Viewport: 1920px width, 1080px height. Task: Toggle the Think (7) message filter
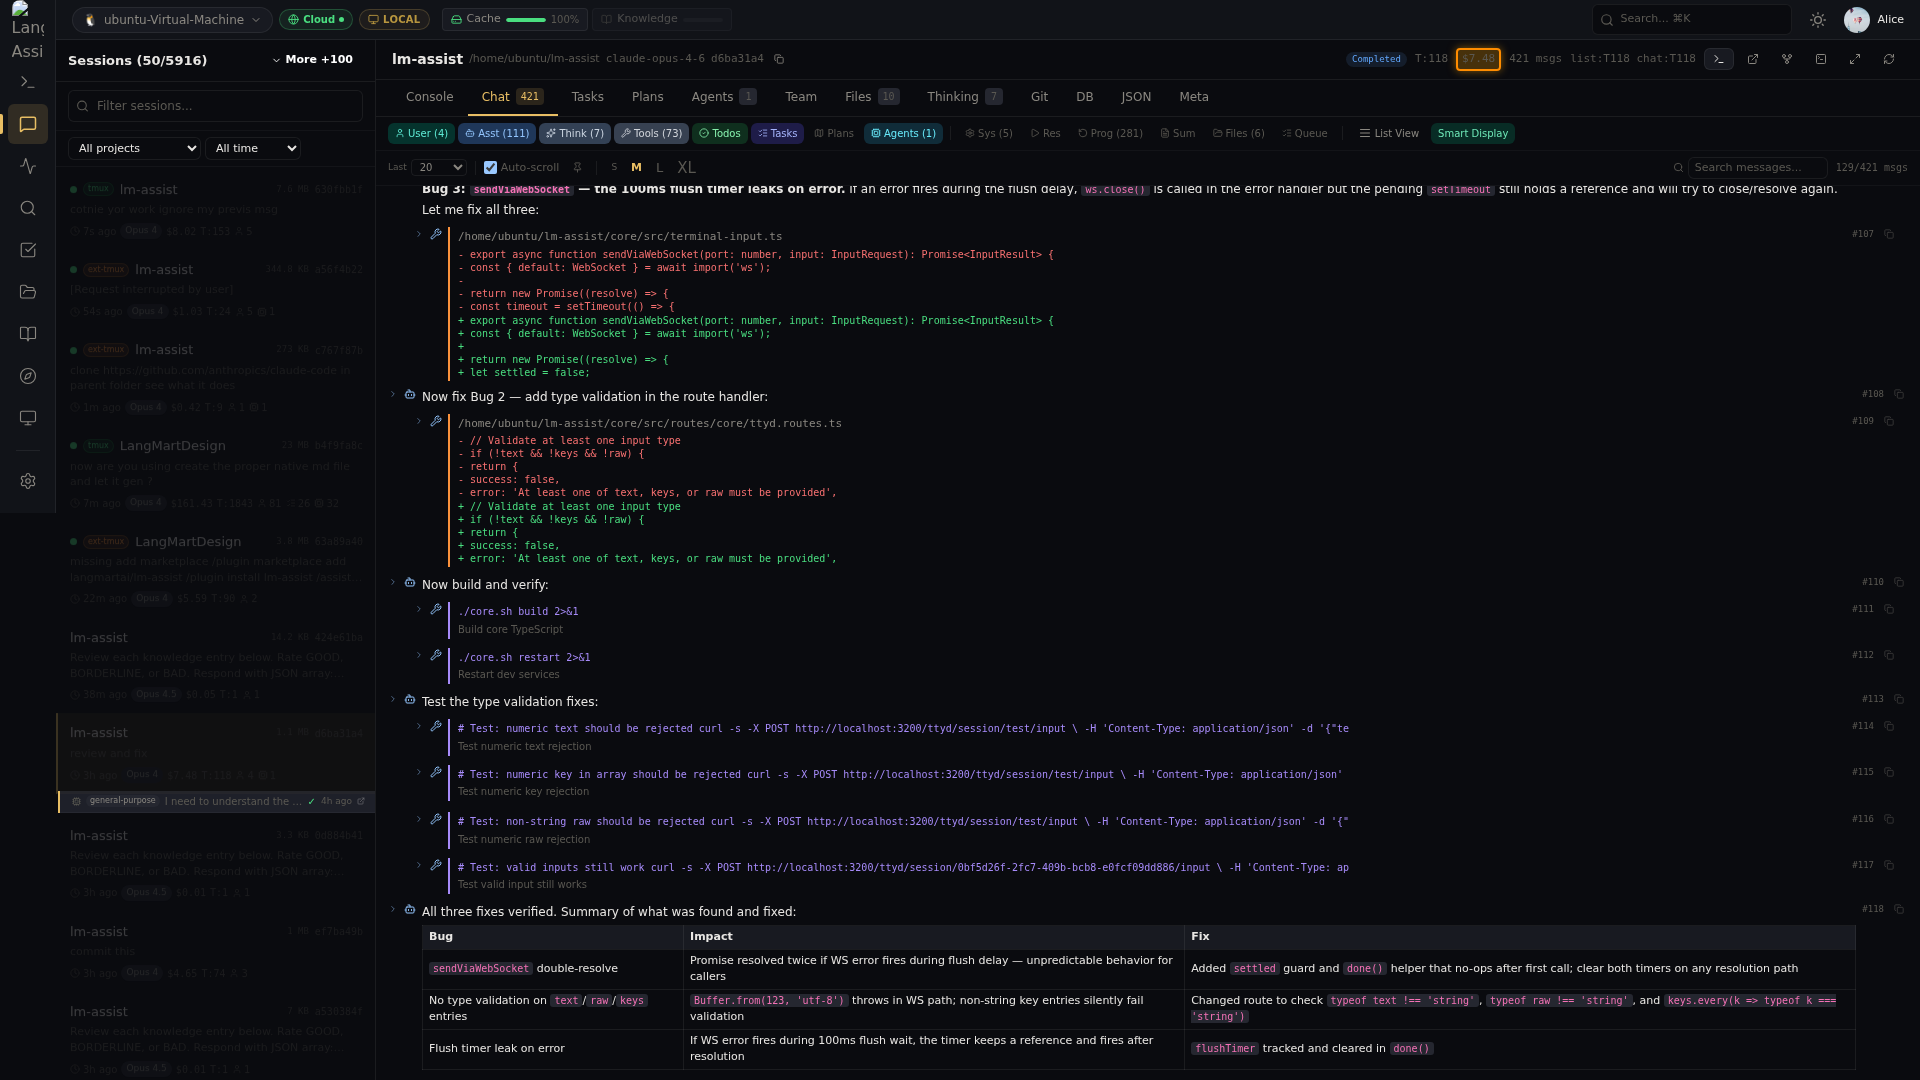coord(574,133)
